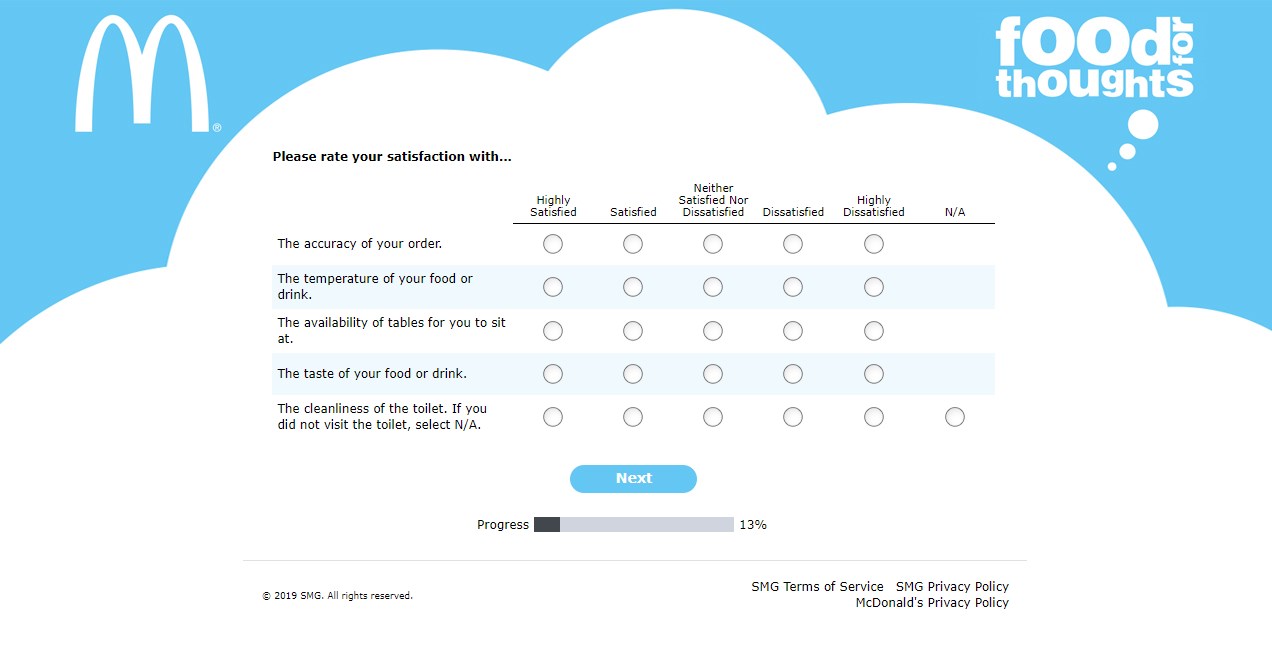Select Highly Dissatisfied for order accuracy
This screenshot has height=652, width=1272.
click(x=874, y=244)
